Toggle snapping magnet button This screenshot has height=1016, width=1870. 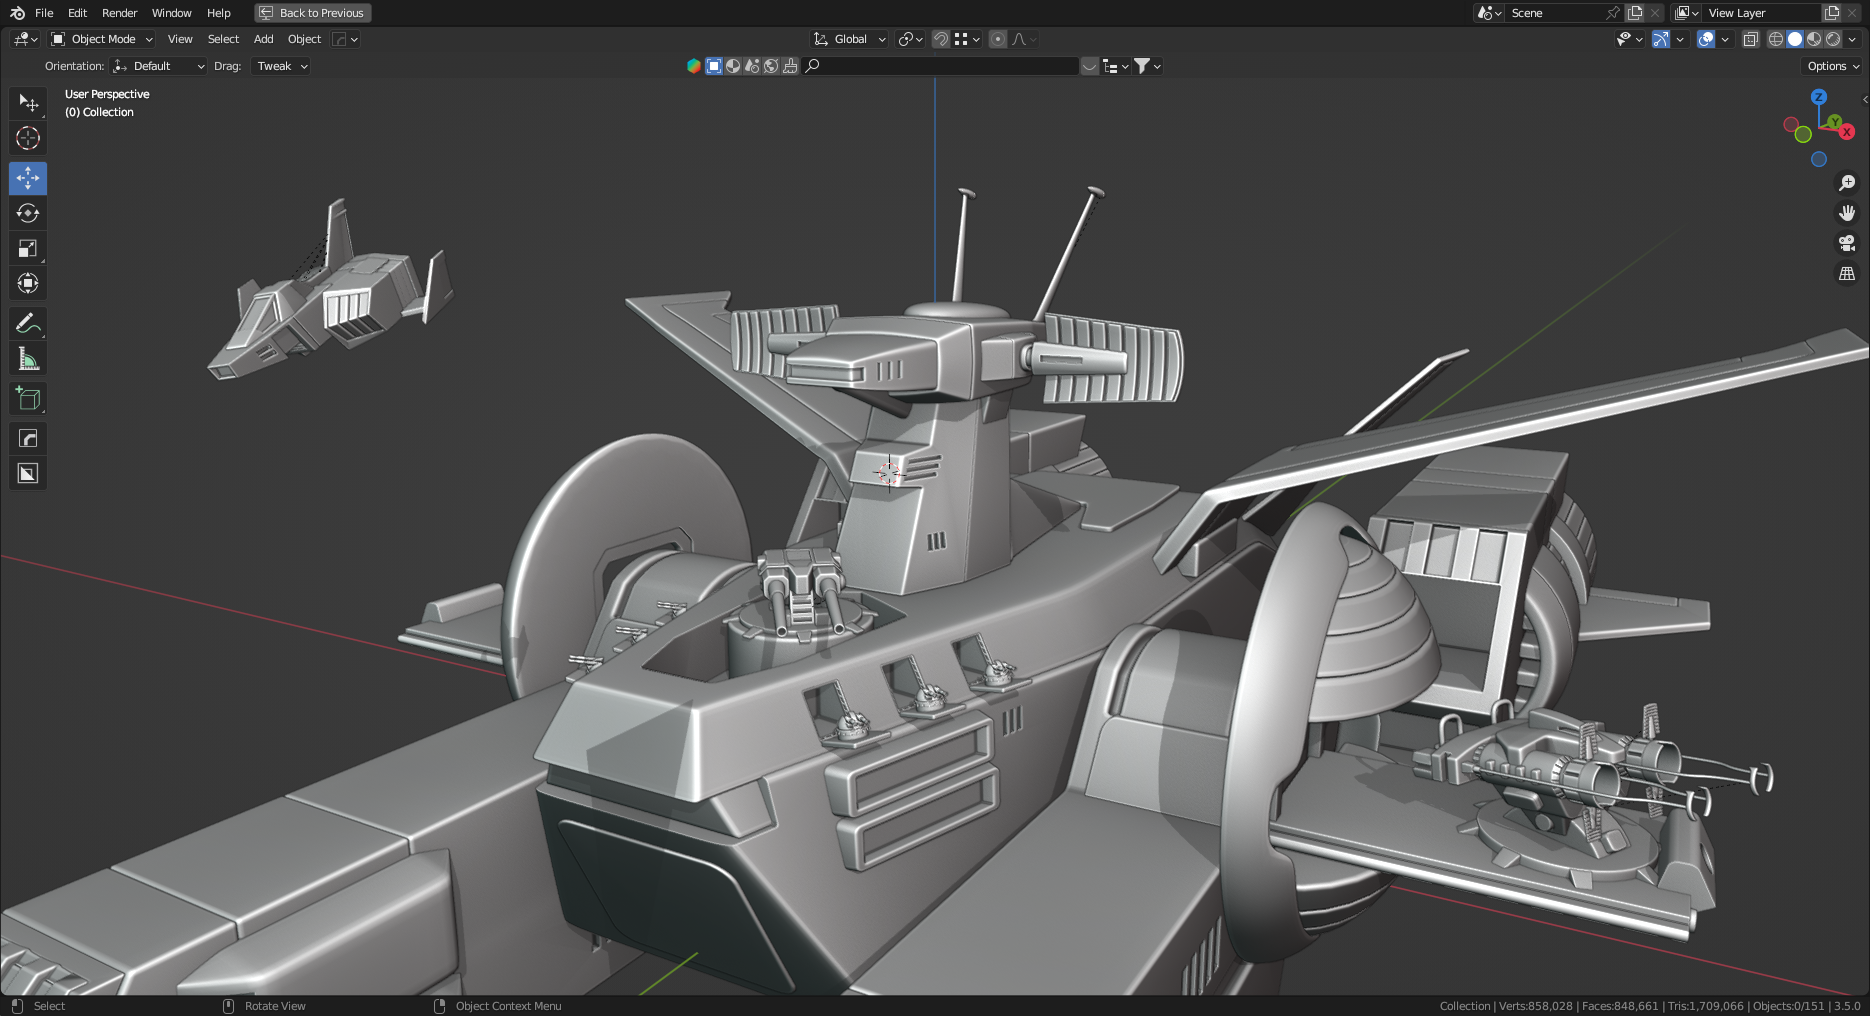pyautogui.click(x=940, y=39)
